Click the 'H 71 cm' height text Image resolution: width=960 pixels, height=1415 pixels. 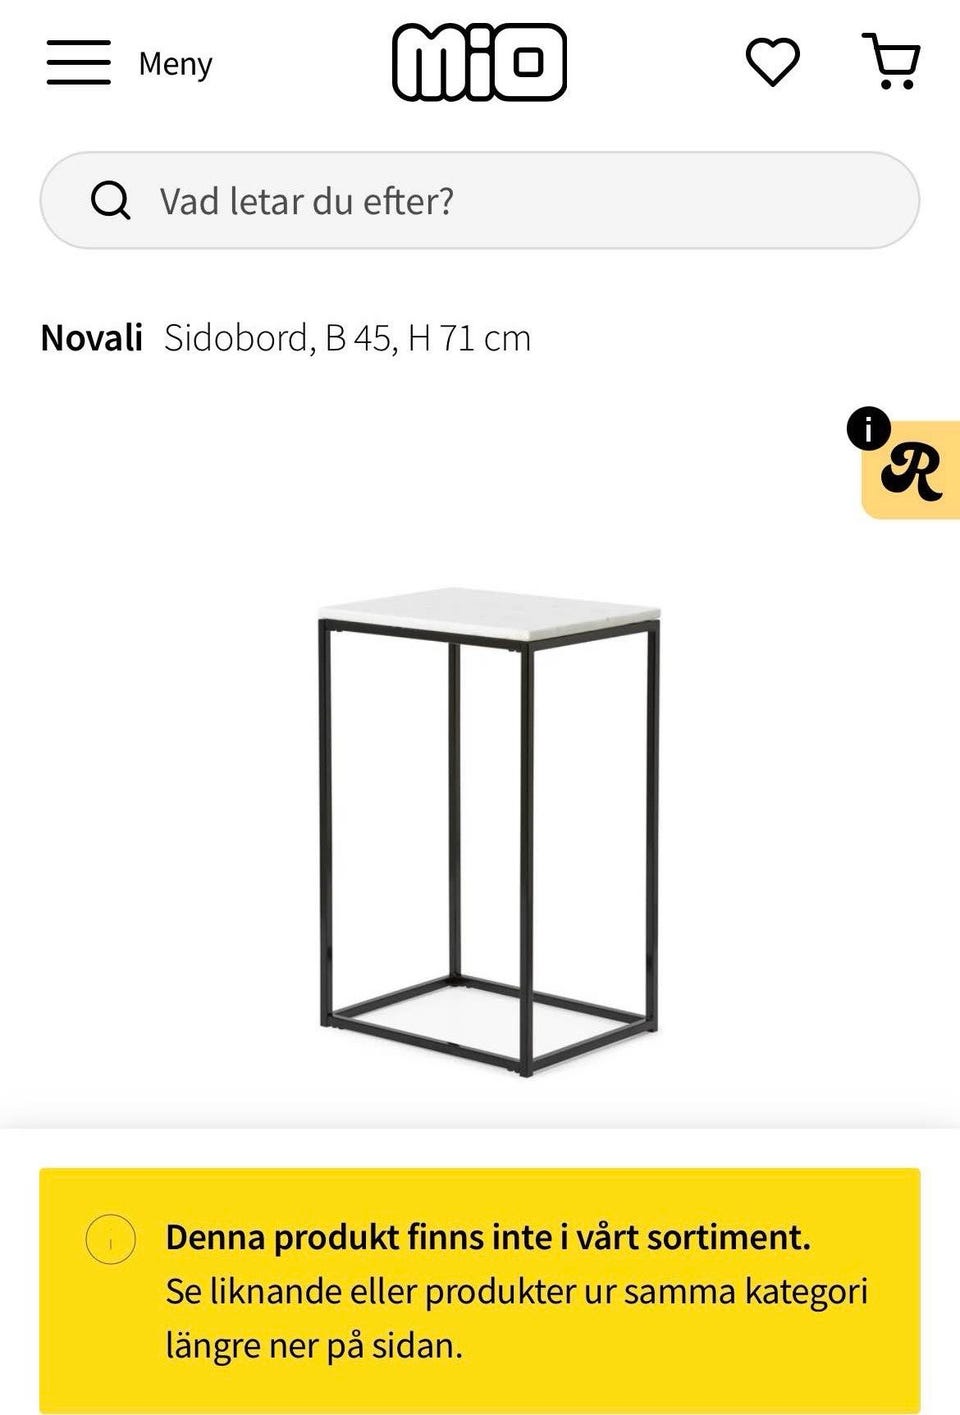[469, 338]
